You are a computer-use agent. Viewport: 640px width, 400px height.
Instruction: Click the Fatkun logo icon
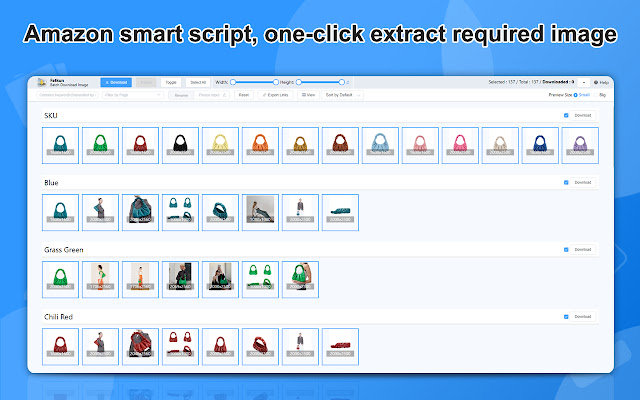42,82
